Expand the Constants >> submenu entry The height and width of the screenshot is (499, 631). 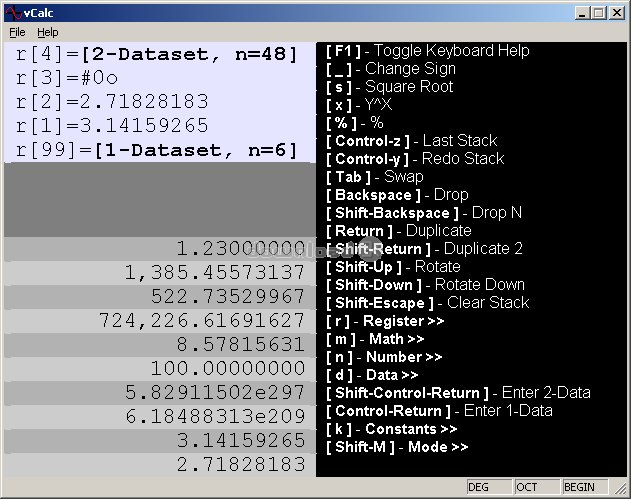click(x=391, y=429)
